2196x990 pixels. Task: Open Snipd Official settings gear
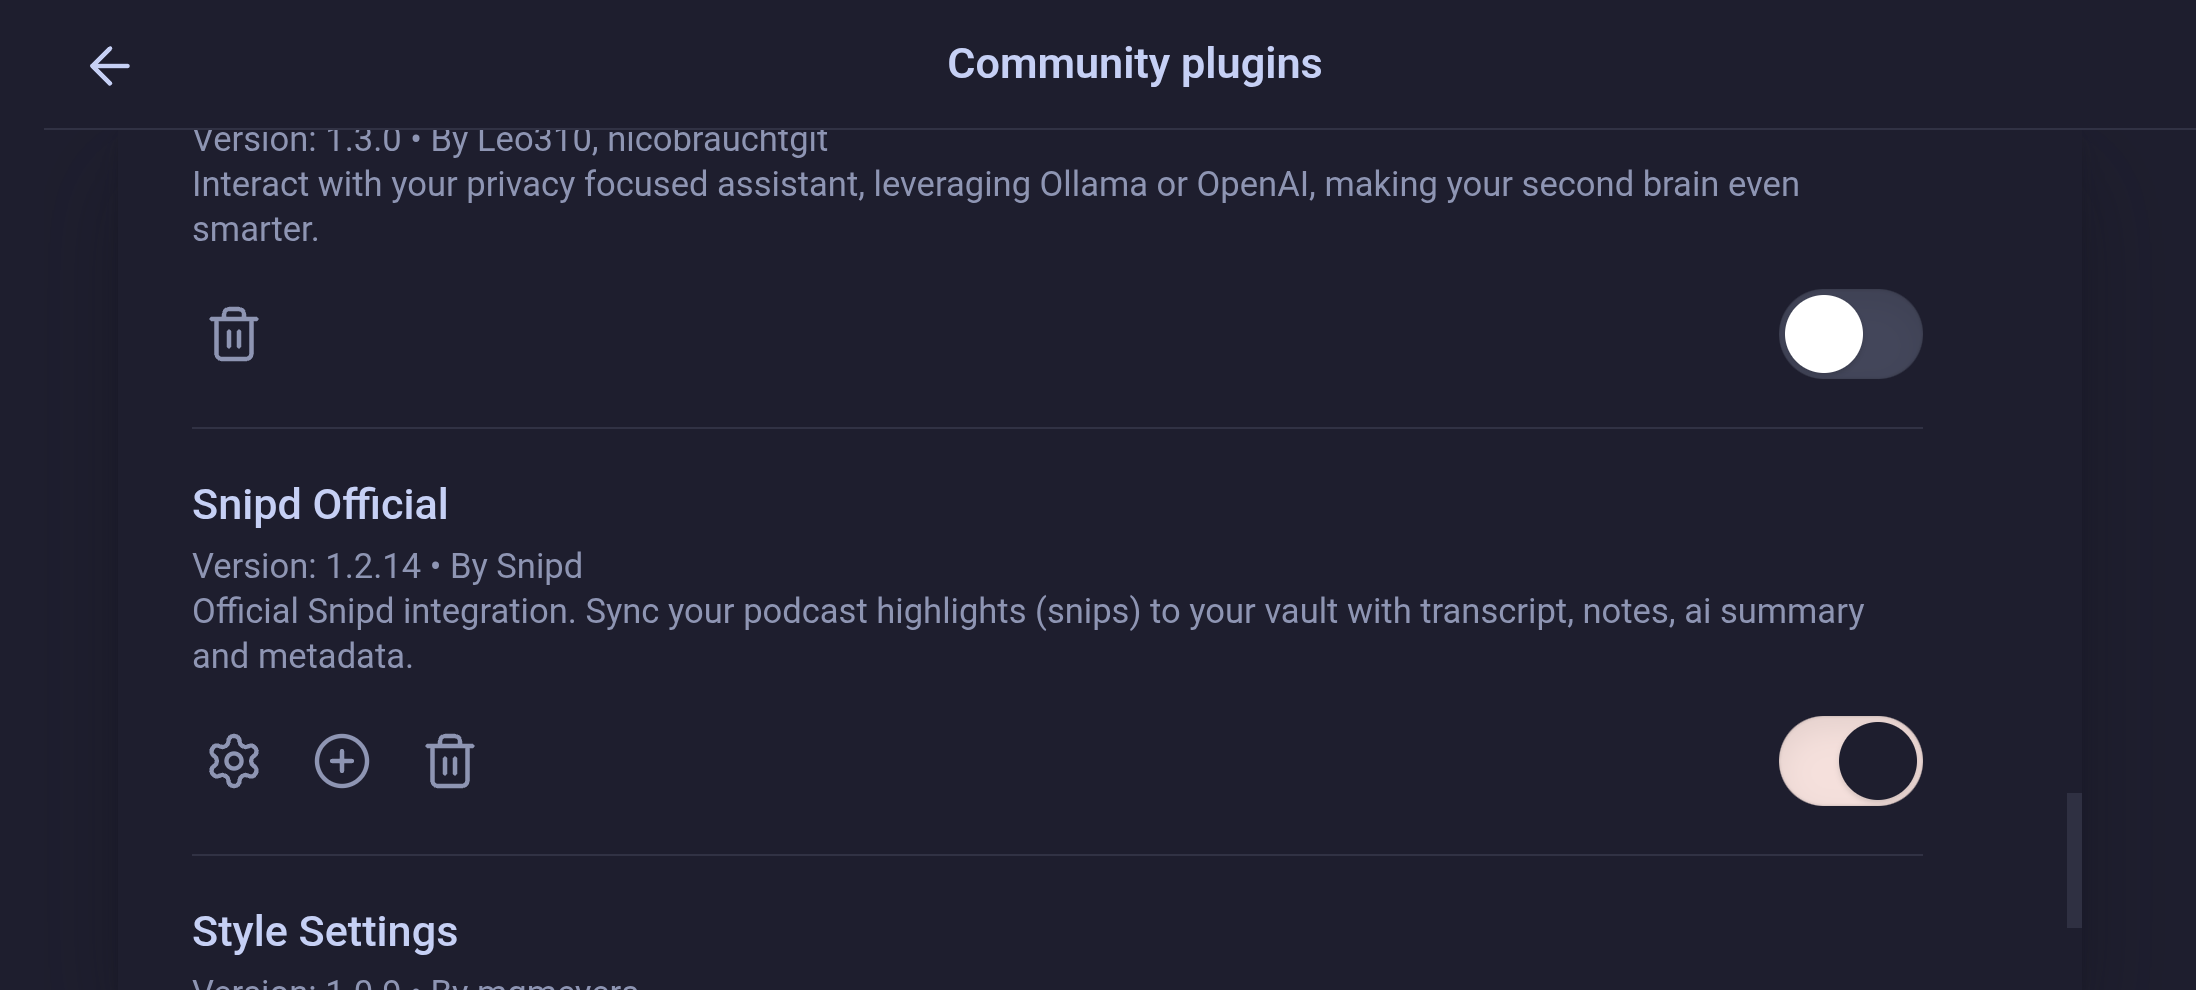click(x=234, y=761)
